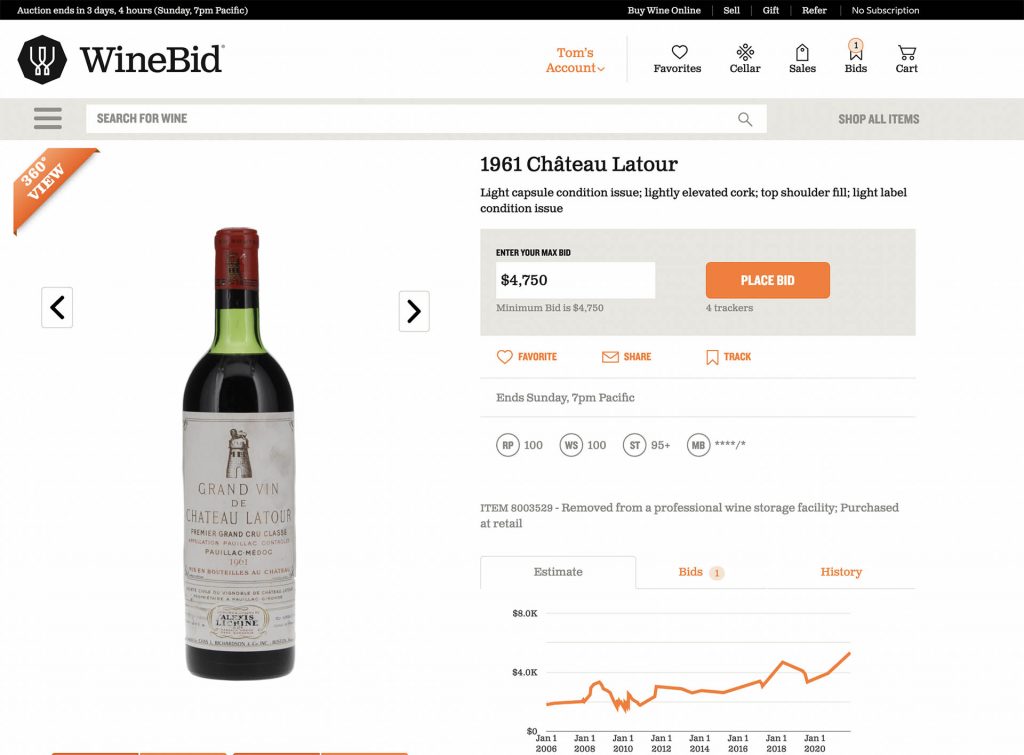The width and height of the screenshot is (1024, 755).
Task: Switch to the Bids tab
Action: (x=700, y=572)
